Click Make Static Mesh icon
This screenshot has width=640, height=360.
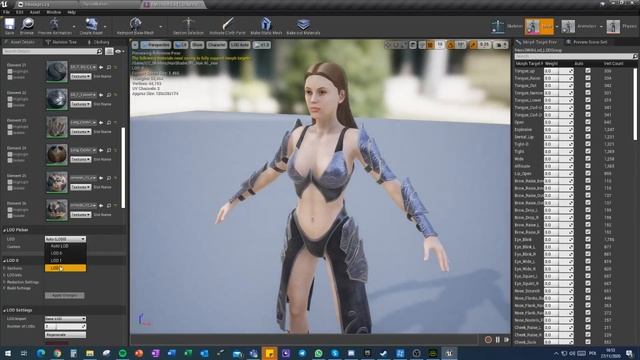pos(266,24)
